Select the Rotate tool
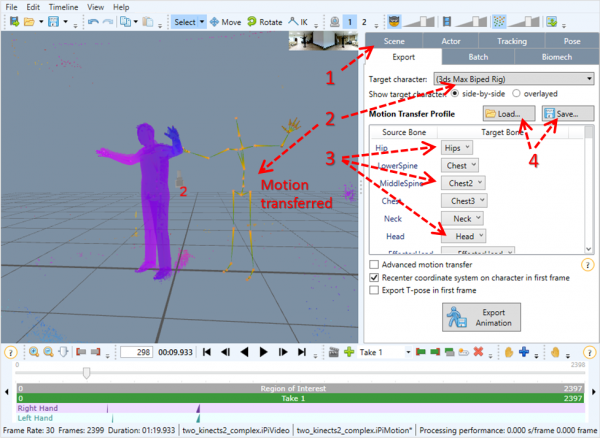 (x=265, y=22)
